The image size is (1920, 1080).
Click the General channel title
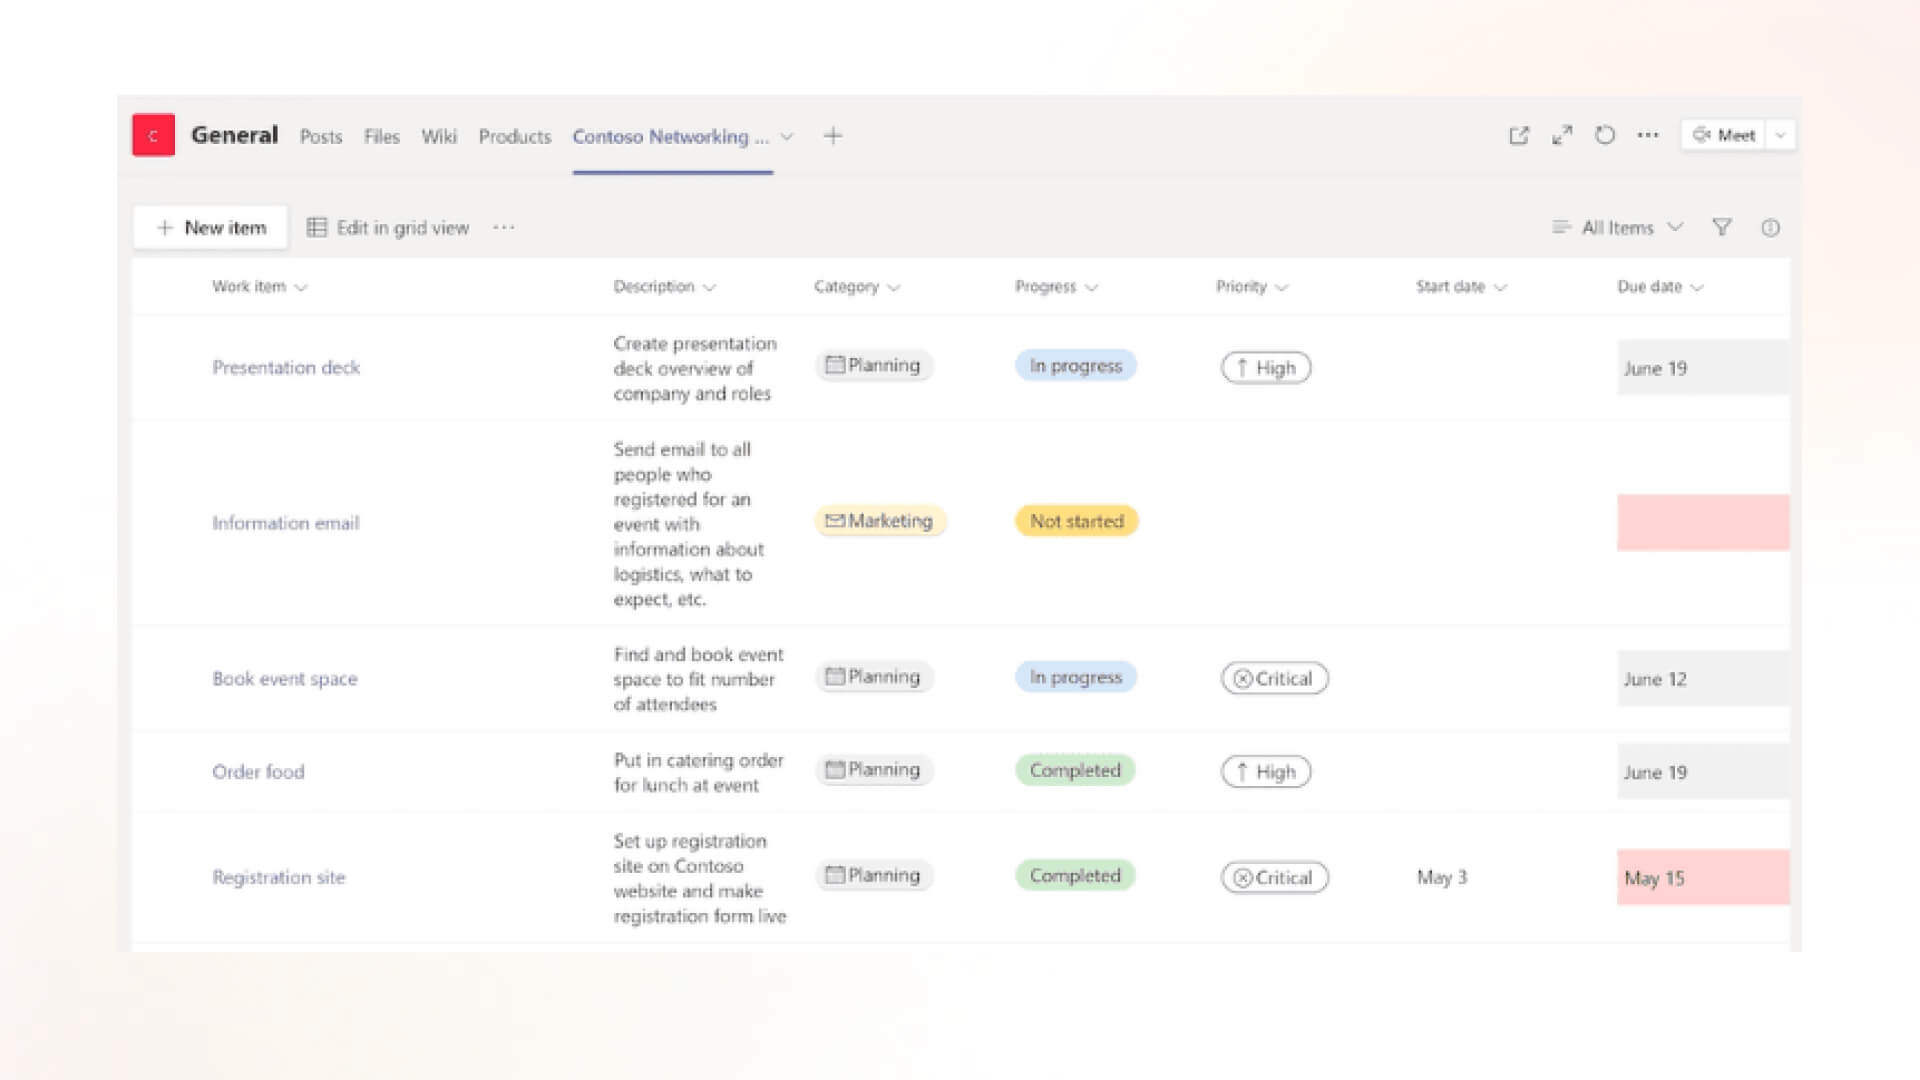coord(234,135)
